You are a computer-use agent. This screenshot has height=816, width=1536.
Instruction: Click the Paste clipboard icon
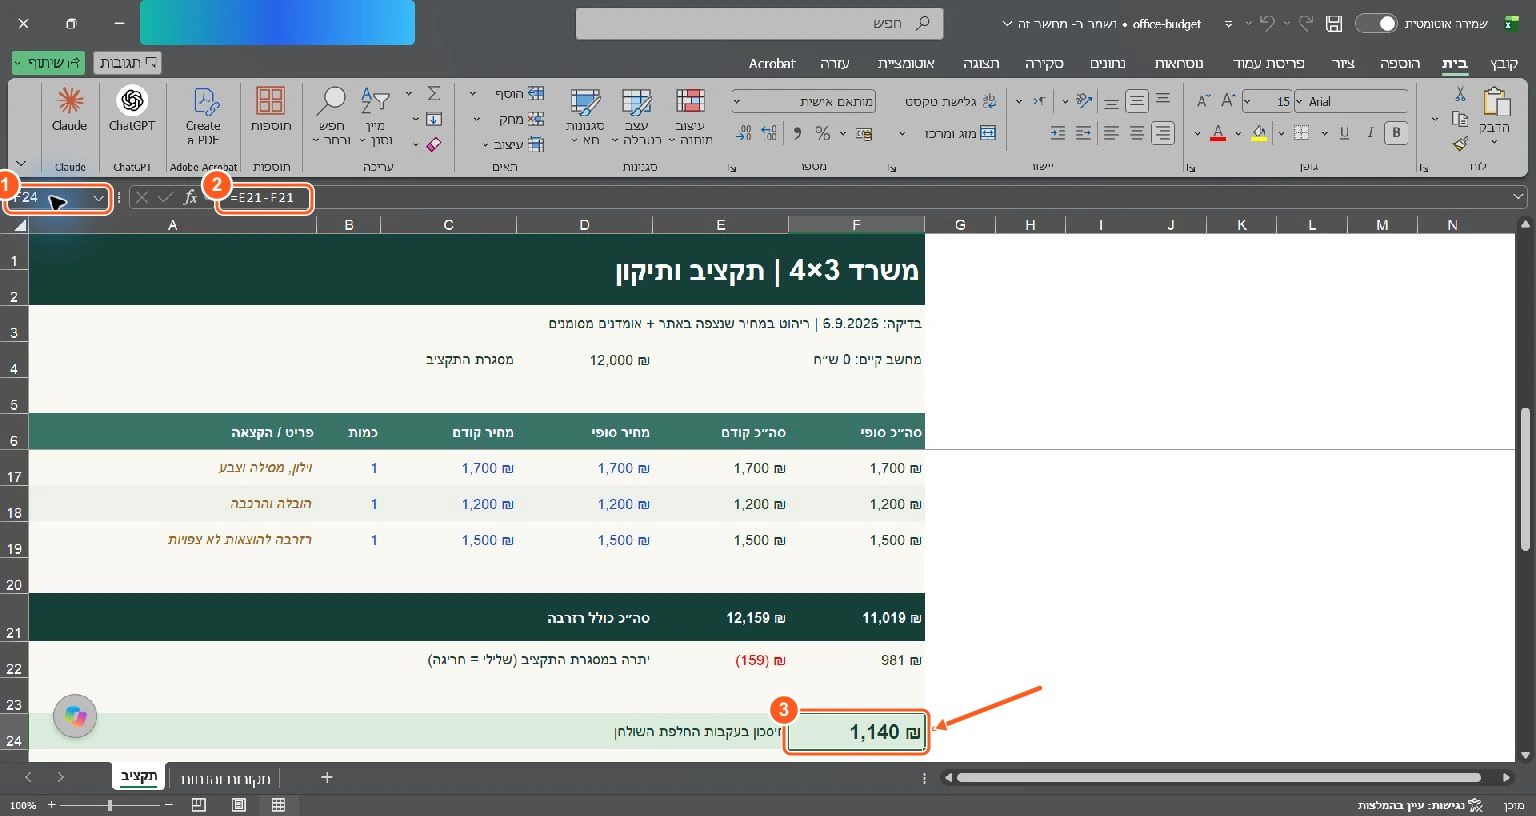pos(1496,102)
